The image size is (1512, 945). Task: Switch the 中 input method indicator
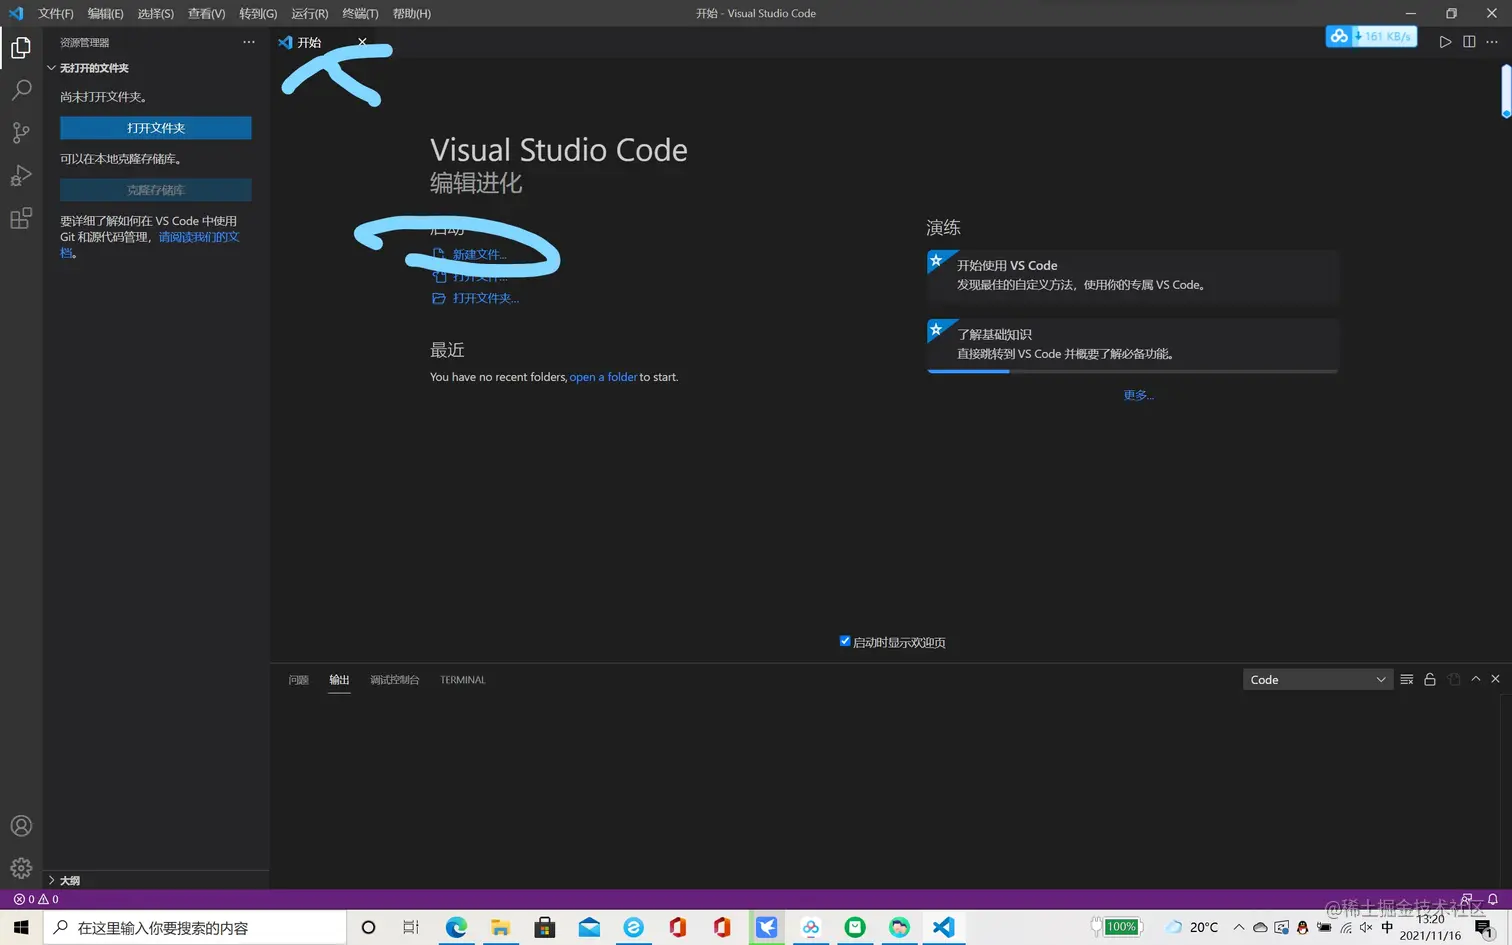coord(1387,927)
